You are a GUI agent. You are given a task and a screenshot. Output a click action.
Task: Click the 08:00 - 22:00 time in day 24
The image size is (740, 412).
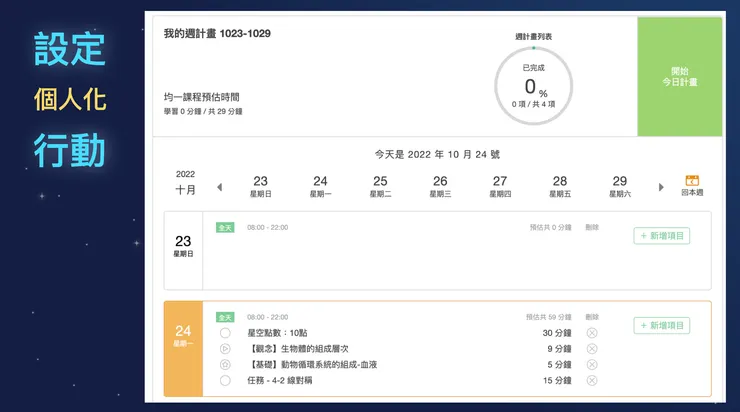click(x=268, y=317)
